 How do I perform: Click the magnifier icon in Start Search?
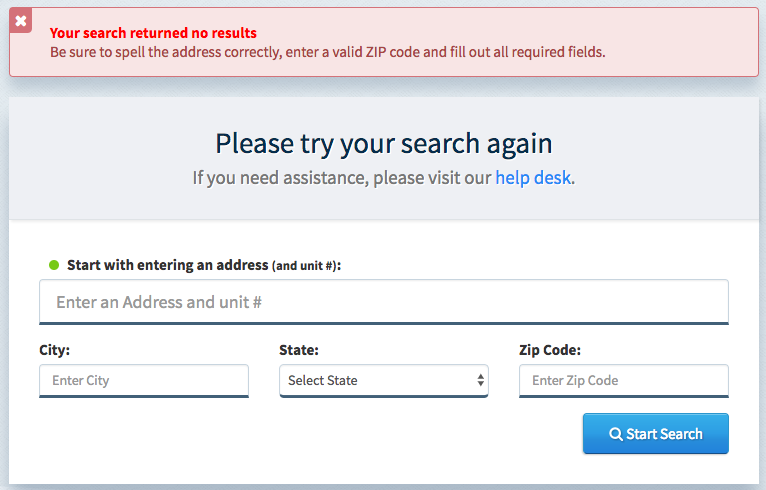click(x=616, y=434)
